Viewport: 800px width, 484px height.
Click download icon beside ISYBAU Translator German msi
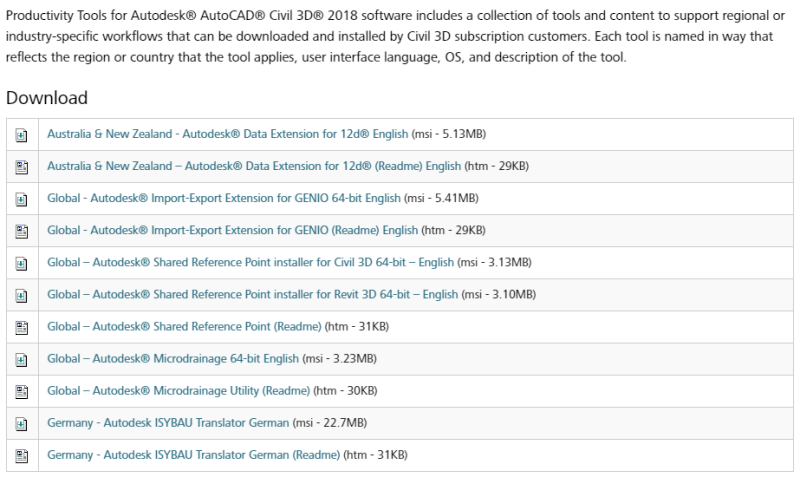pyautogui.click(x=21, y=424)
